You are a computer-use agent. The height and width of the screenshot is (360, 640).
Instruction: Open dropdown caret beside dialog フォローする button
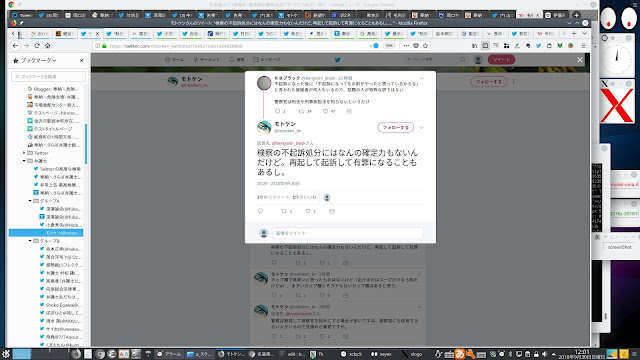(x=422, y=128)
